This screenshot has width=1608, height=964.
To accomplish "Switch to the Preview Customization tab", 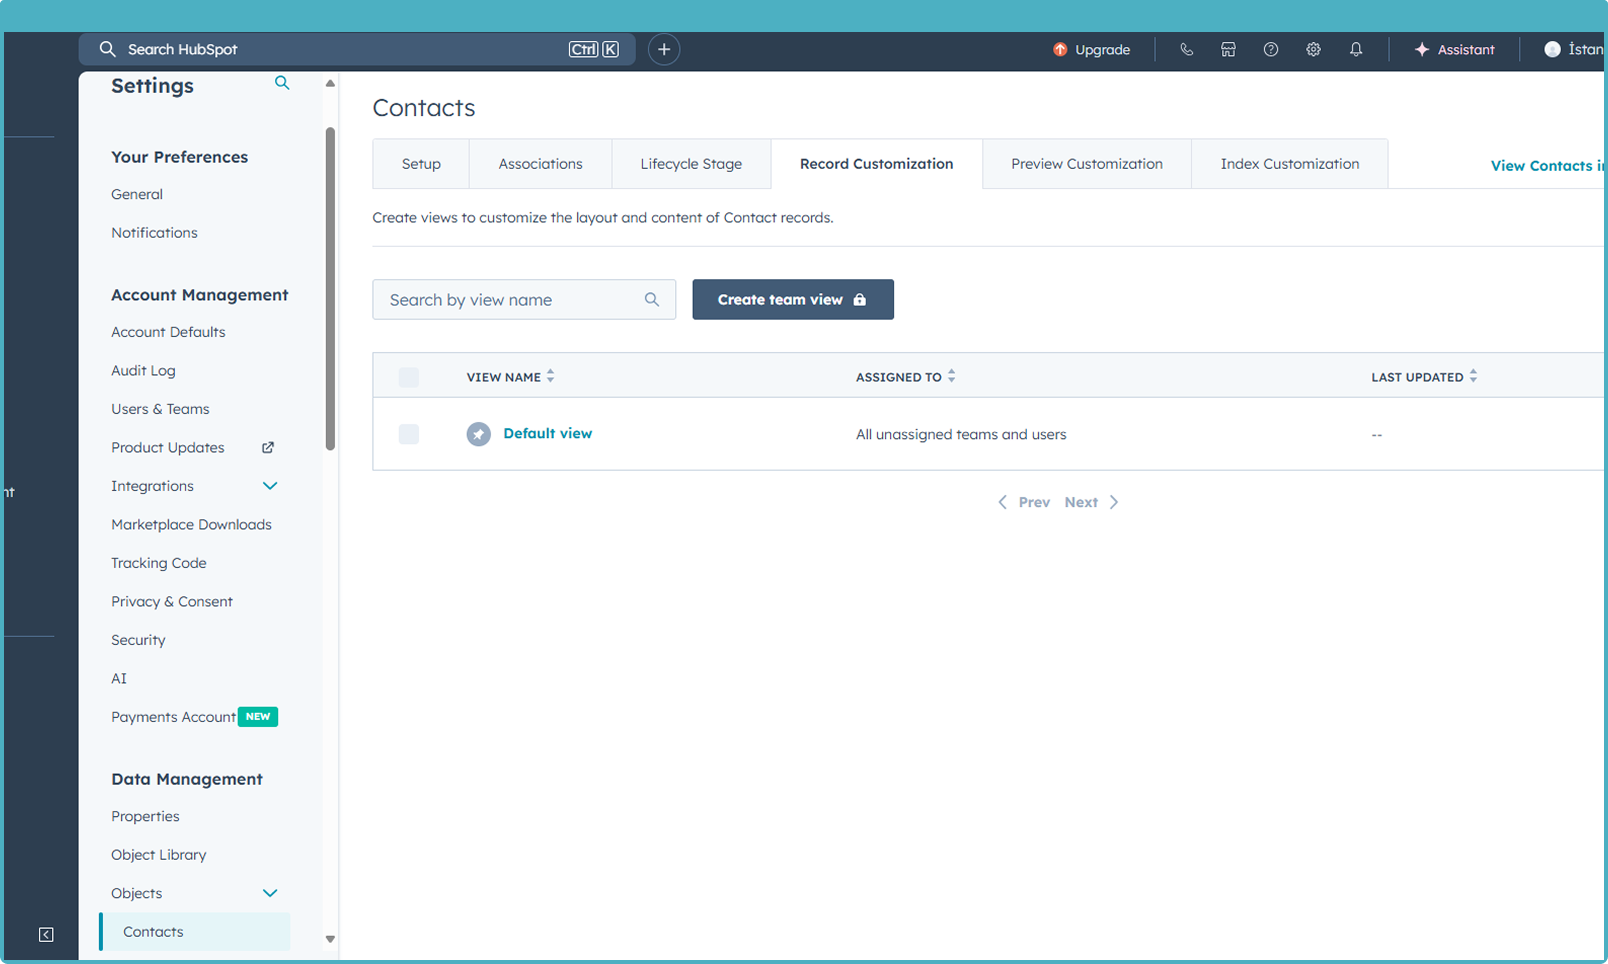I will point(1086,164).
